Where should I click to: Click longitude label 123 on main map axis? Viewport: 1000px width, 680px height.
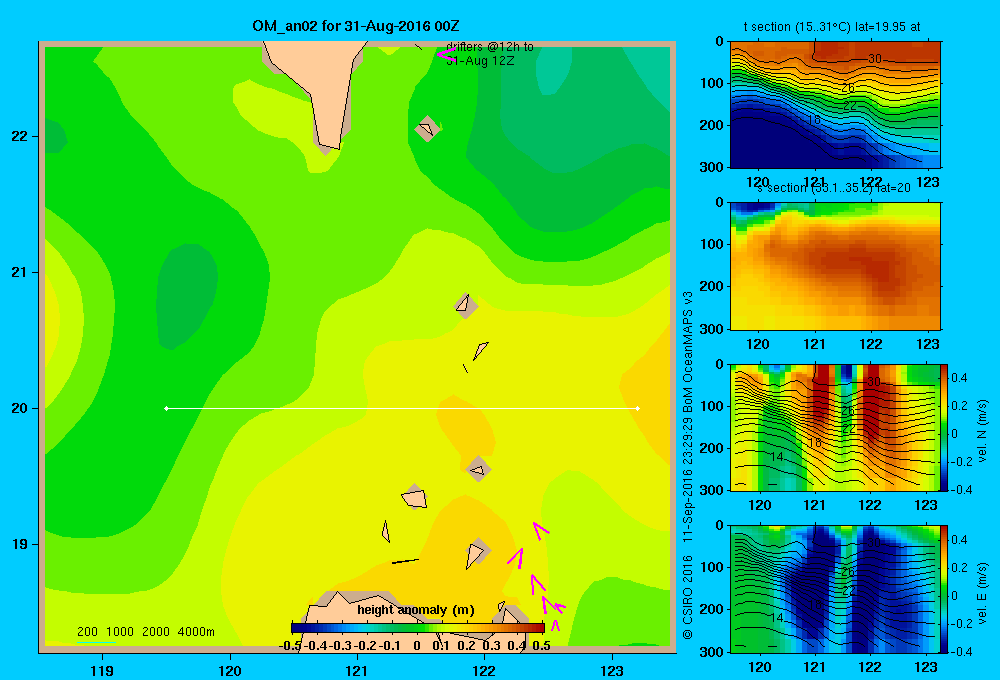point(612,670)
